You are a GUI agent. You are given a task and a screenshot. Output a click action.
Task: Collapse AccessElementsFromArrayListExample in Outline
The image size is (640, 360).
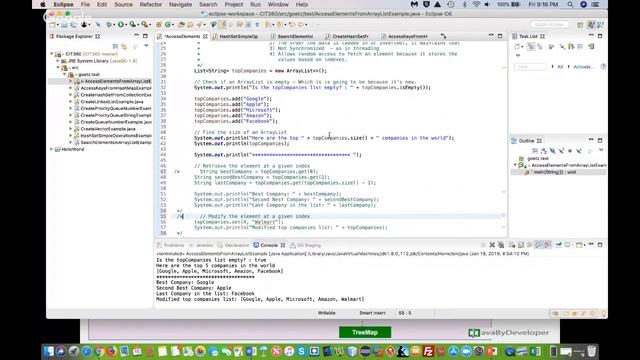(515, 165)
